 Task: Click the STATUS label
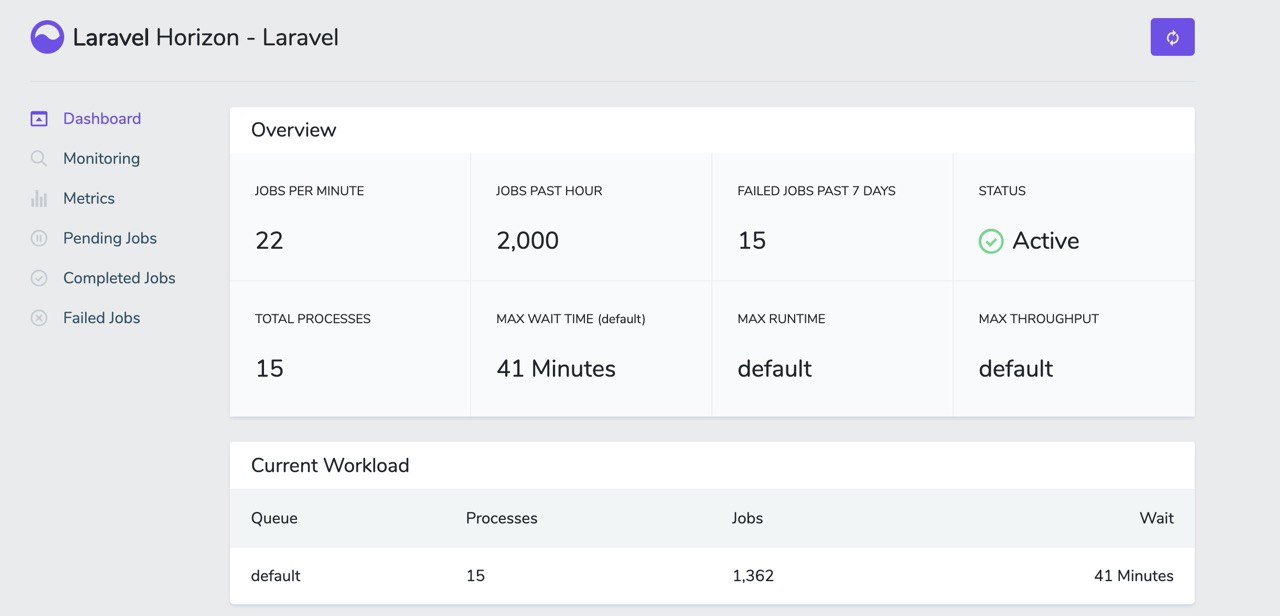click(1002, 191)
